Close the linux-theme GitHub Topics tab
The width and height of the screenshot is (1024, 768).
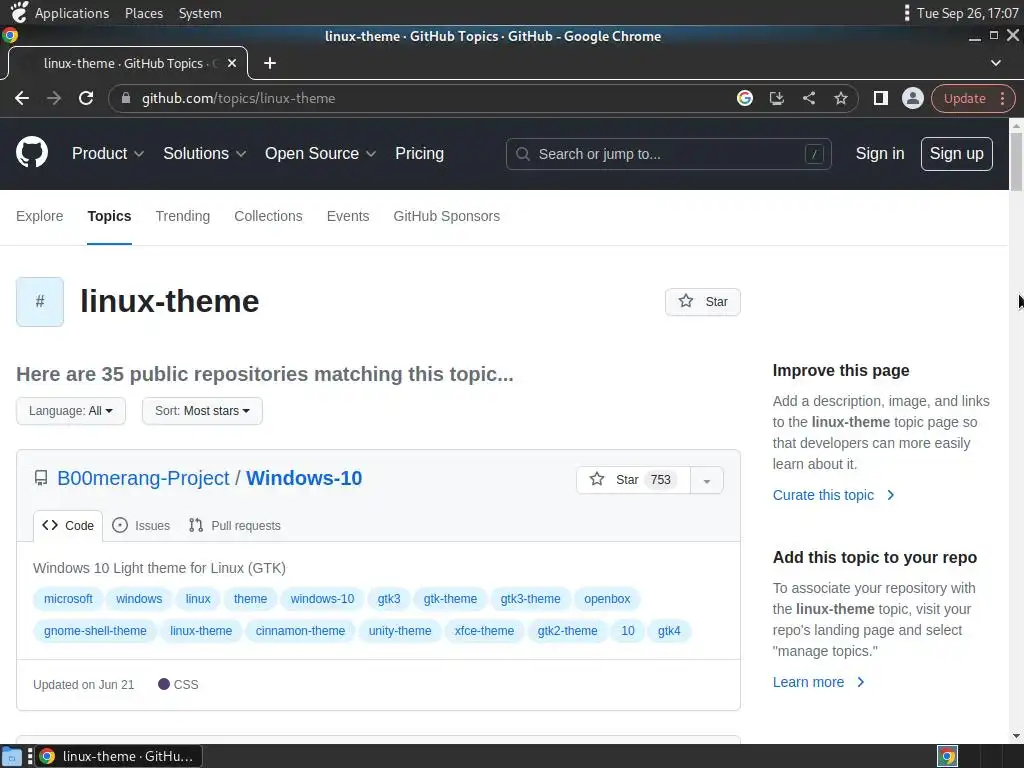pos(232,63)
